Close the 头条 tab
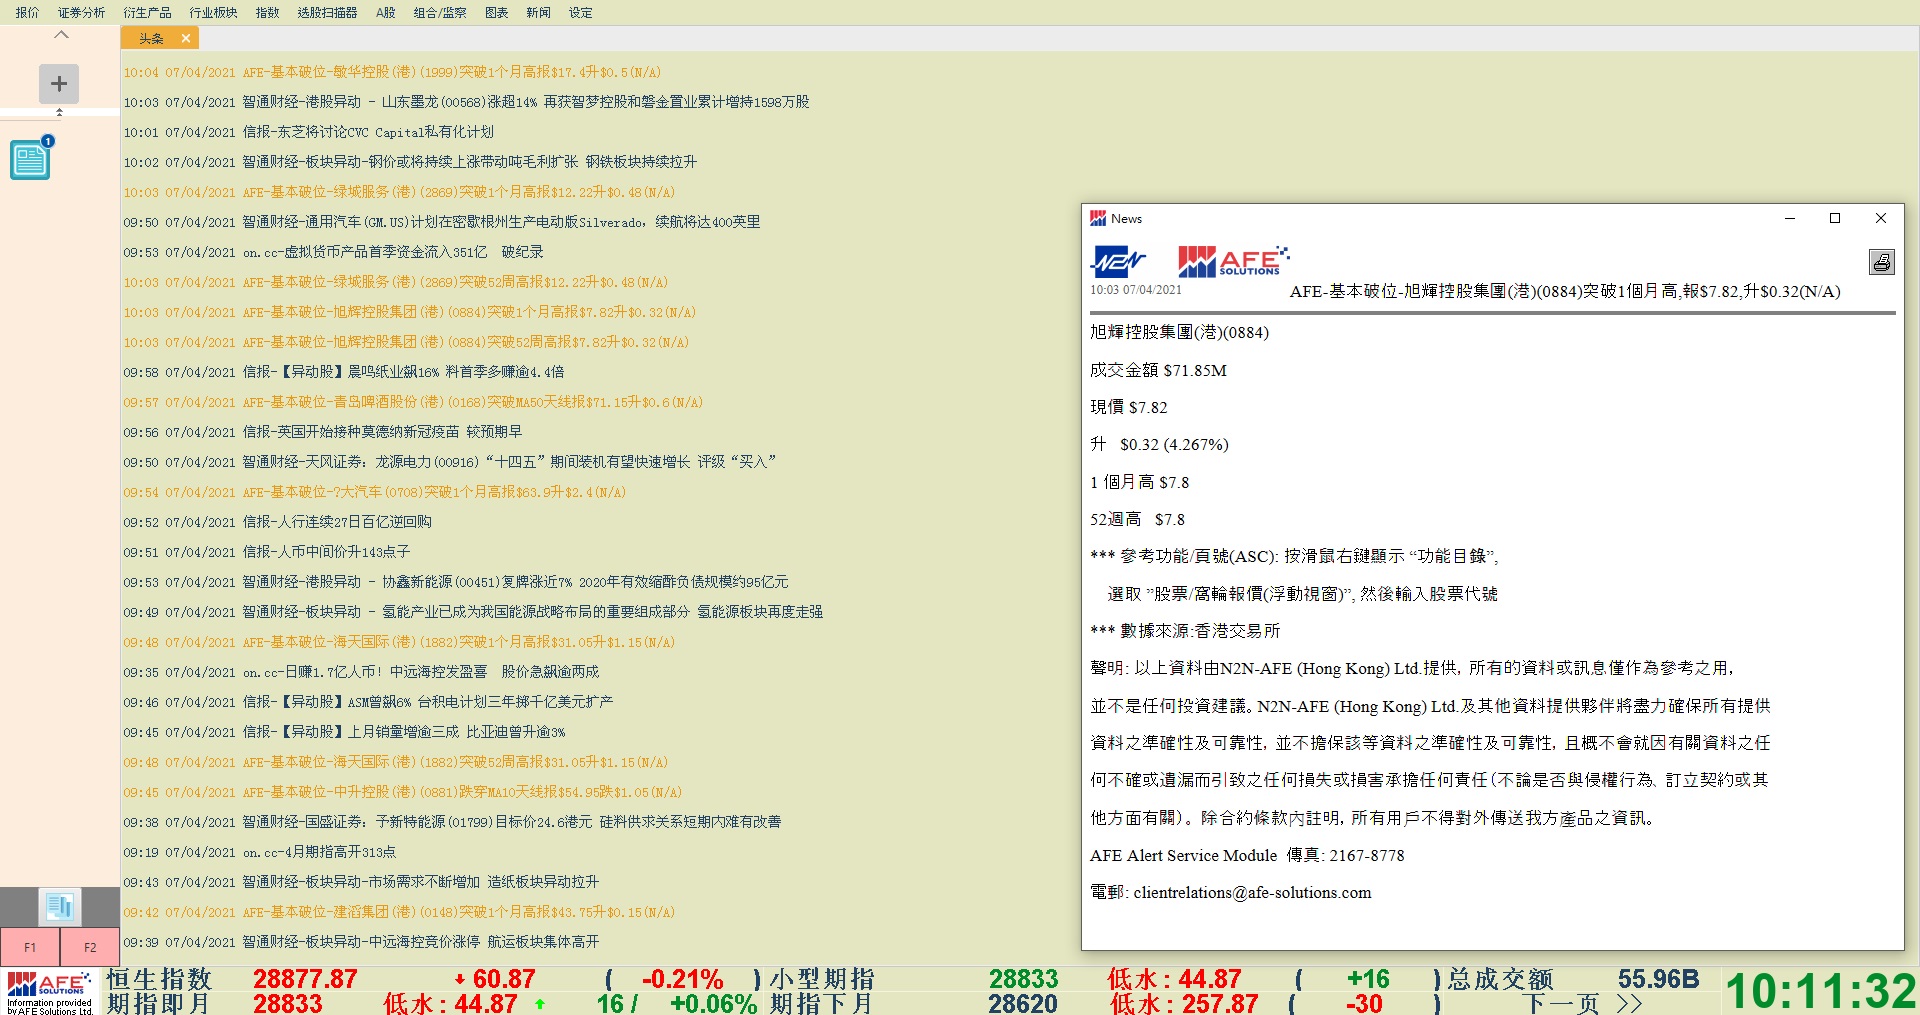Screen dimensions: 1920x1015 tap(185, 38)
